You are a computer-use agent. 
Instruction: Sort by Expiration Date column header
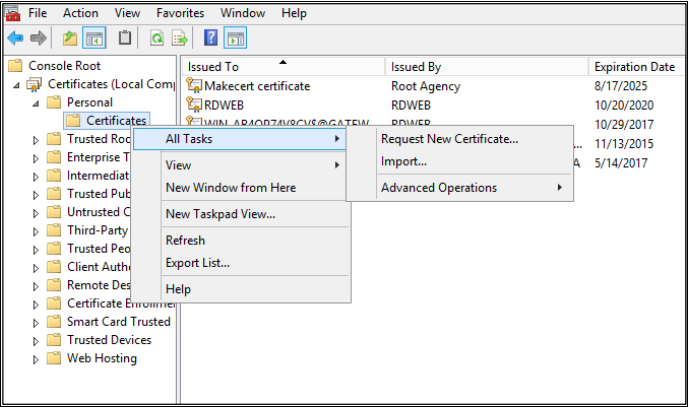tap(636, 67)
